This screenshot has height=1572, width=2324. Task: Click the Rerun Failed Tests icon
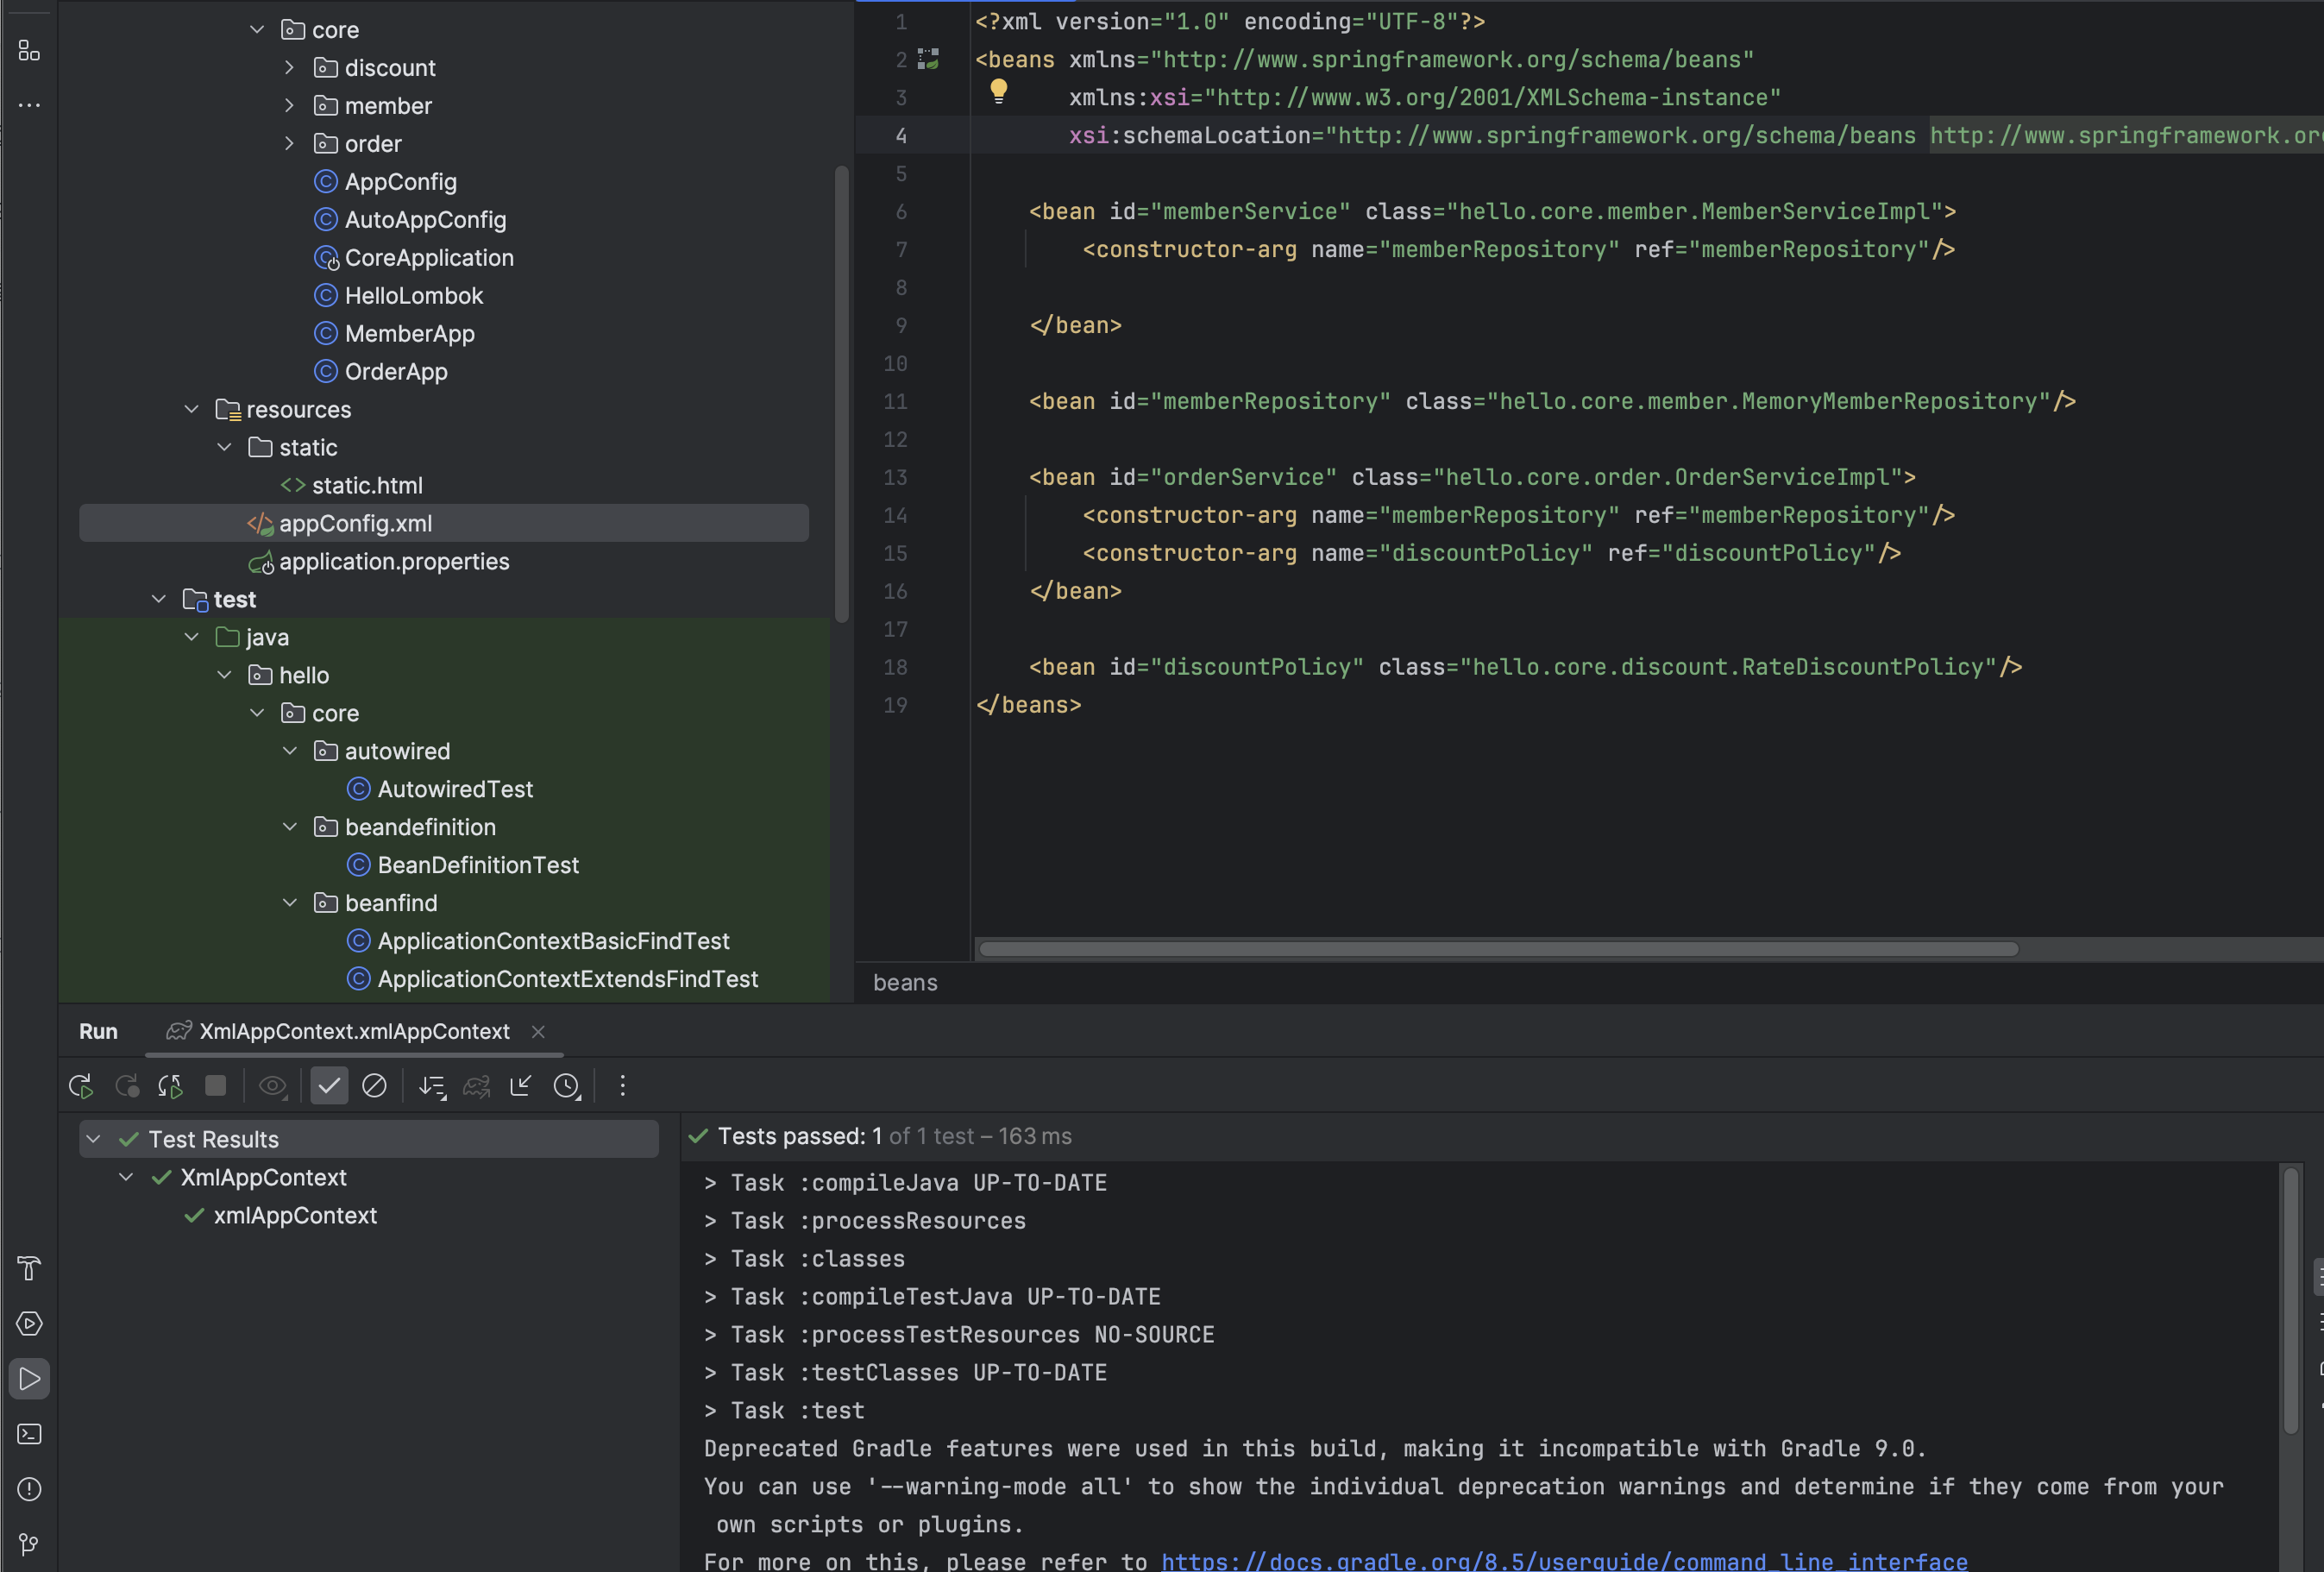point(127,1086)
